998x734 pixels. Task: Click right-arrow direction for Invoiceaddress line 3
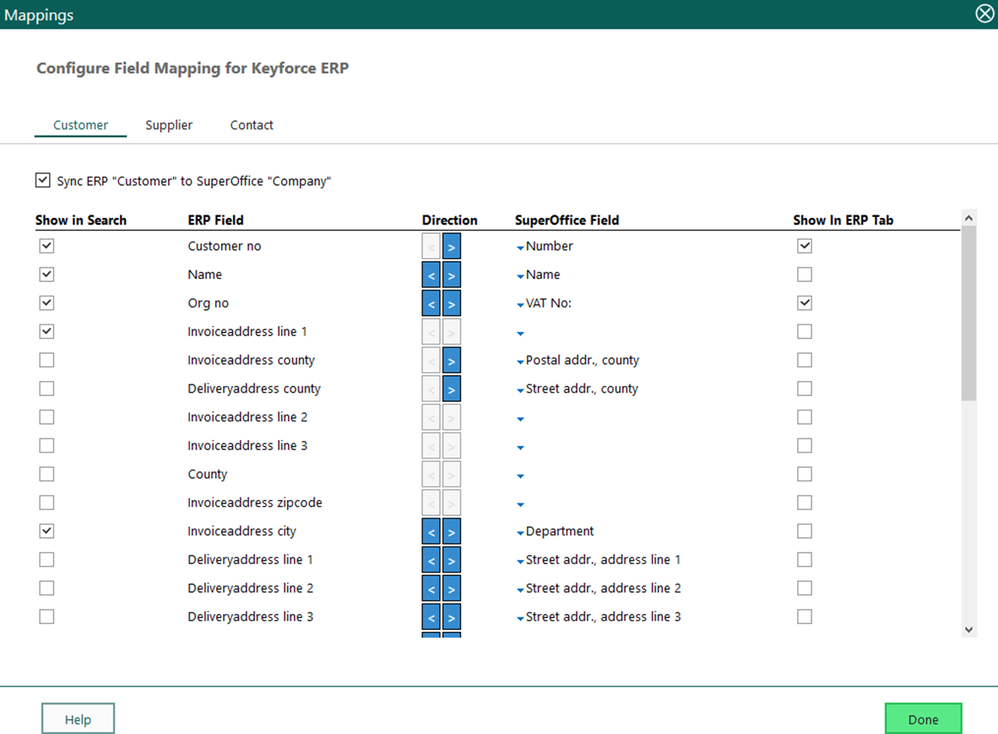[x=451, y=446]
